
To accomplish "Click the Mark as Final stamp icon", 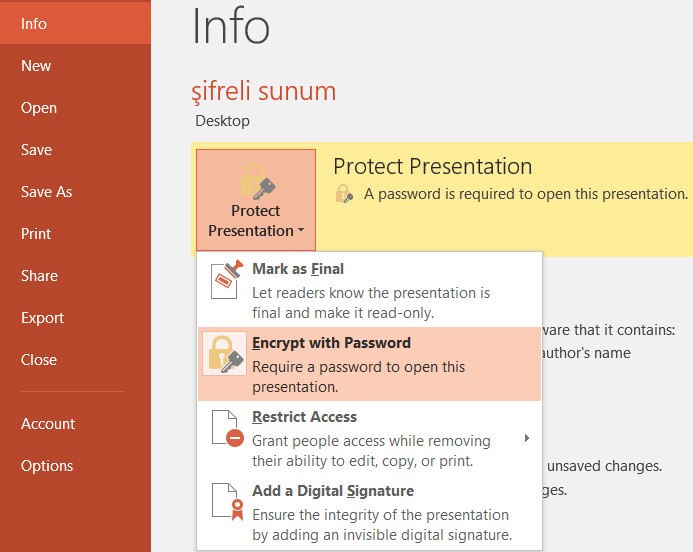I will pos(227,279).
